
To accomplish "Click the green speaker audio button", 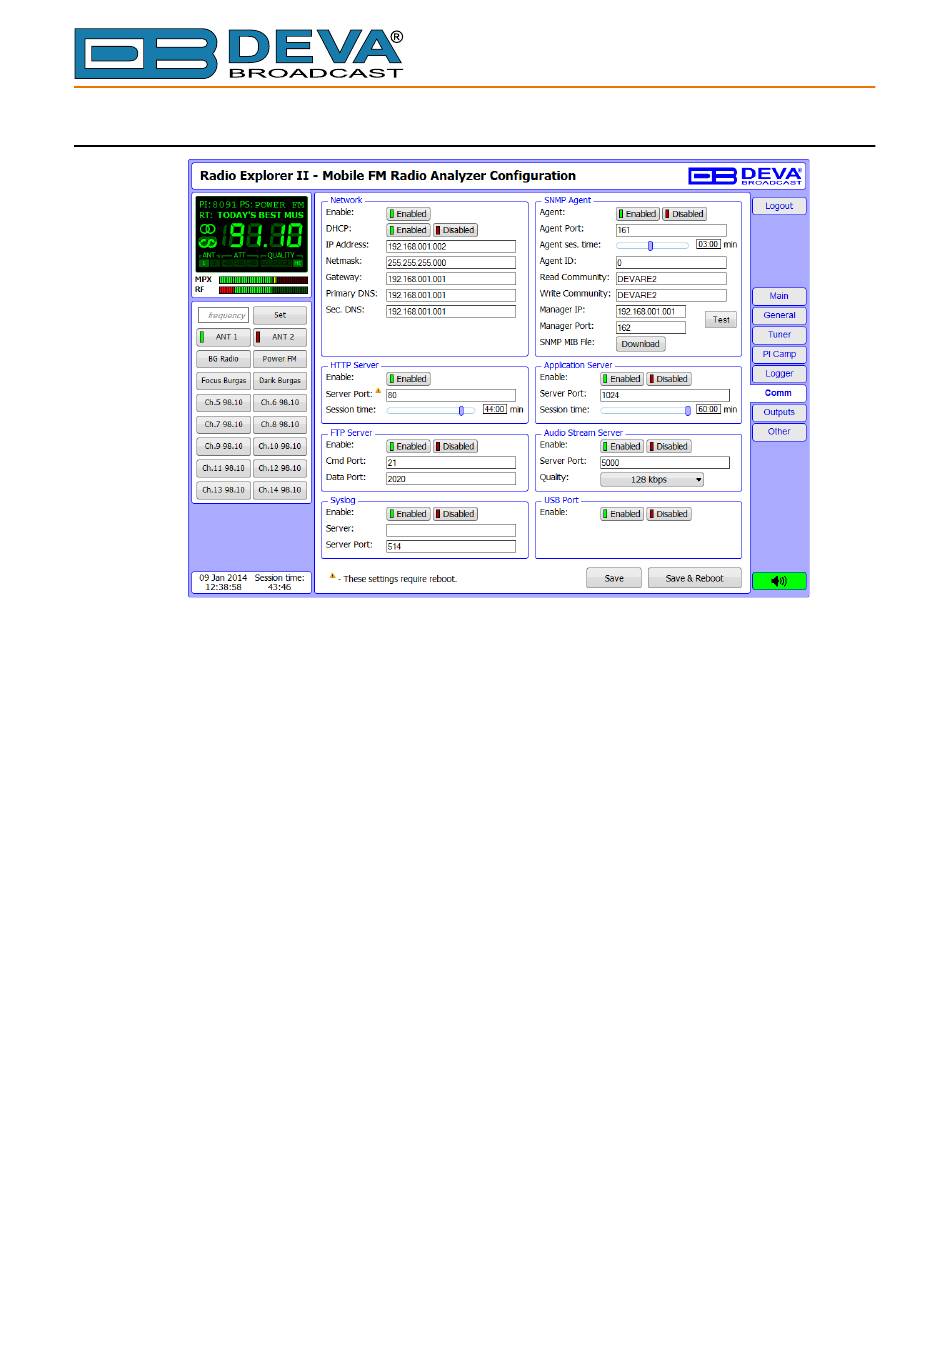I will coord(779,581).
